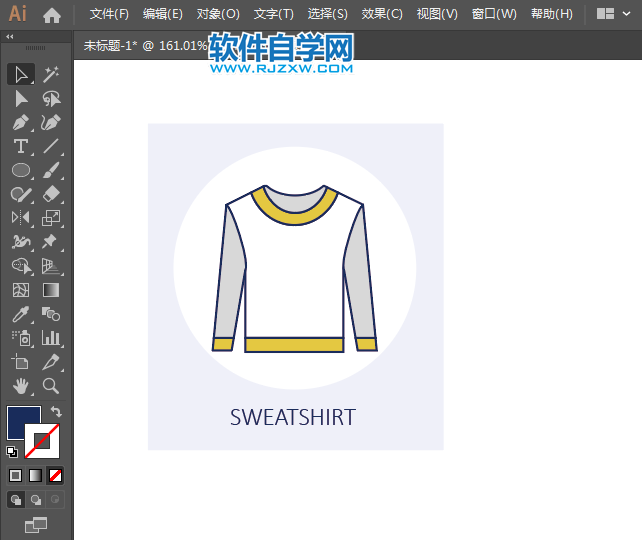Select the Pen tool
The image size is (642, 540).
point(21,122)
